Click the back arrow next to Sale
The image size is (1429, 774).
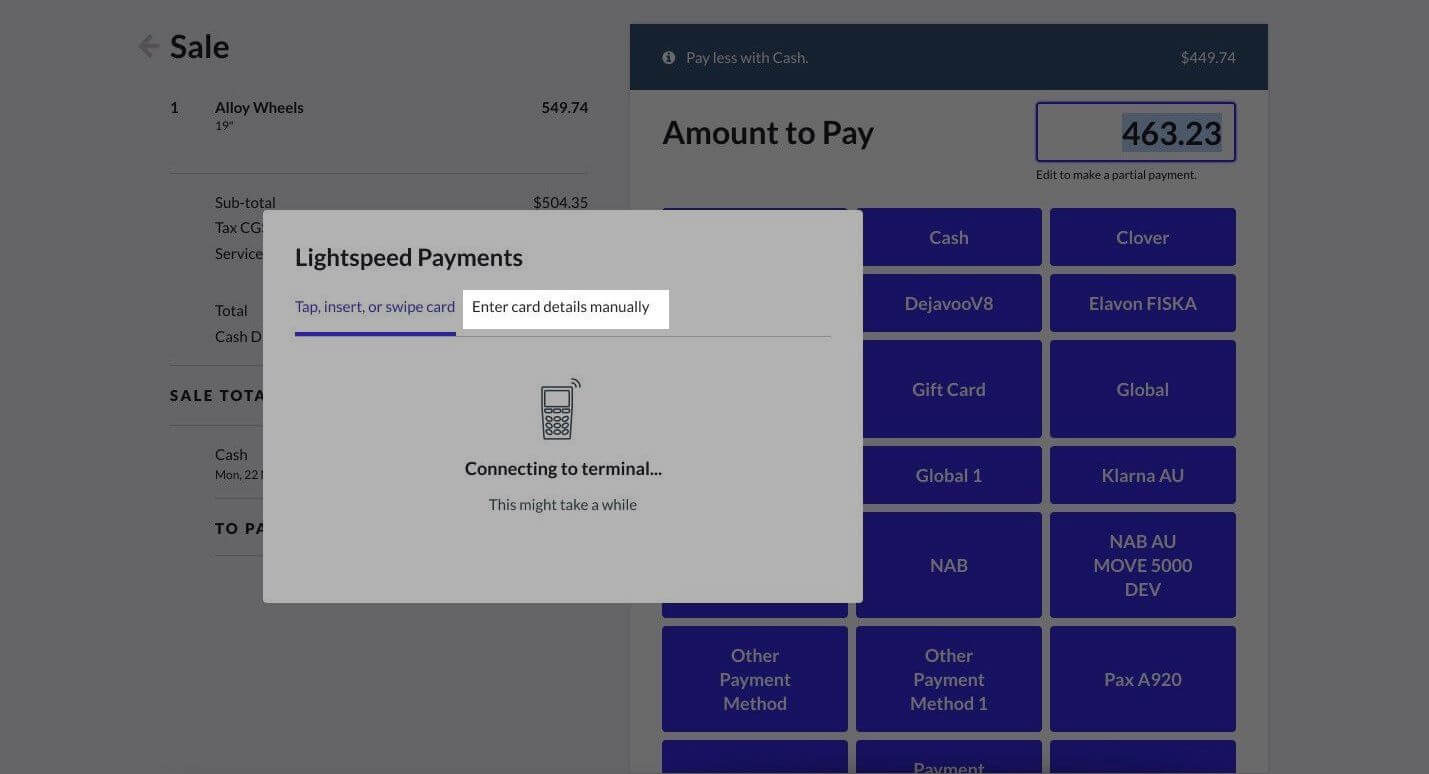pyautogui.click(x=148, y=45)
